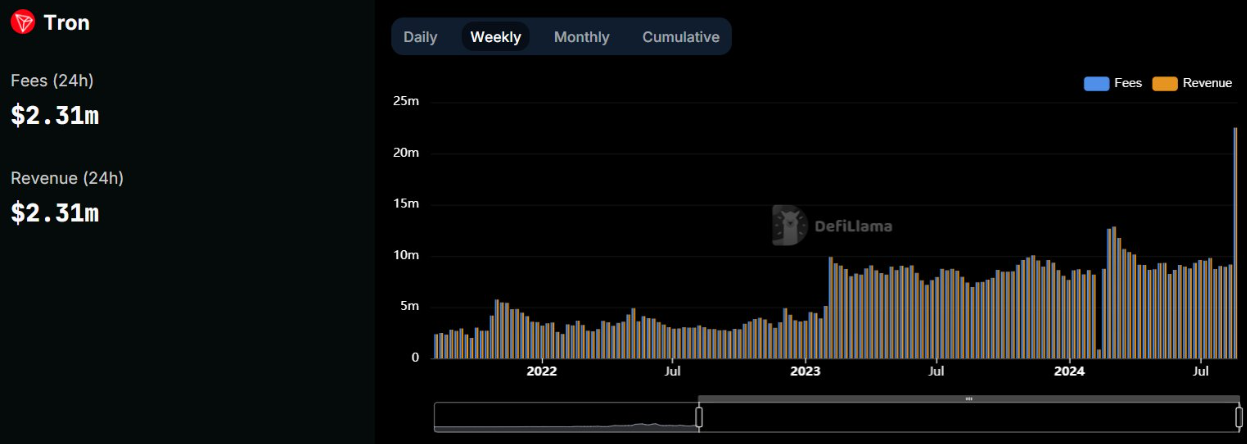Viewport: 1247px width, 444px height.
Task: Click the 15m y-axis label
Action: tap(406, 204)
